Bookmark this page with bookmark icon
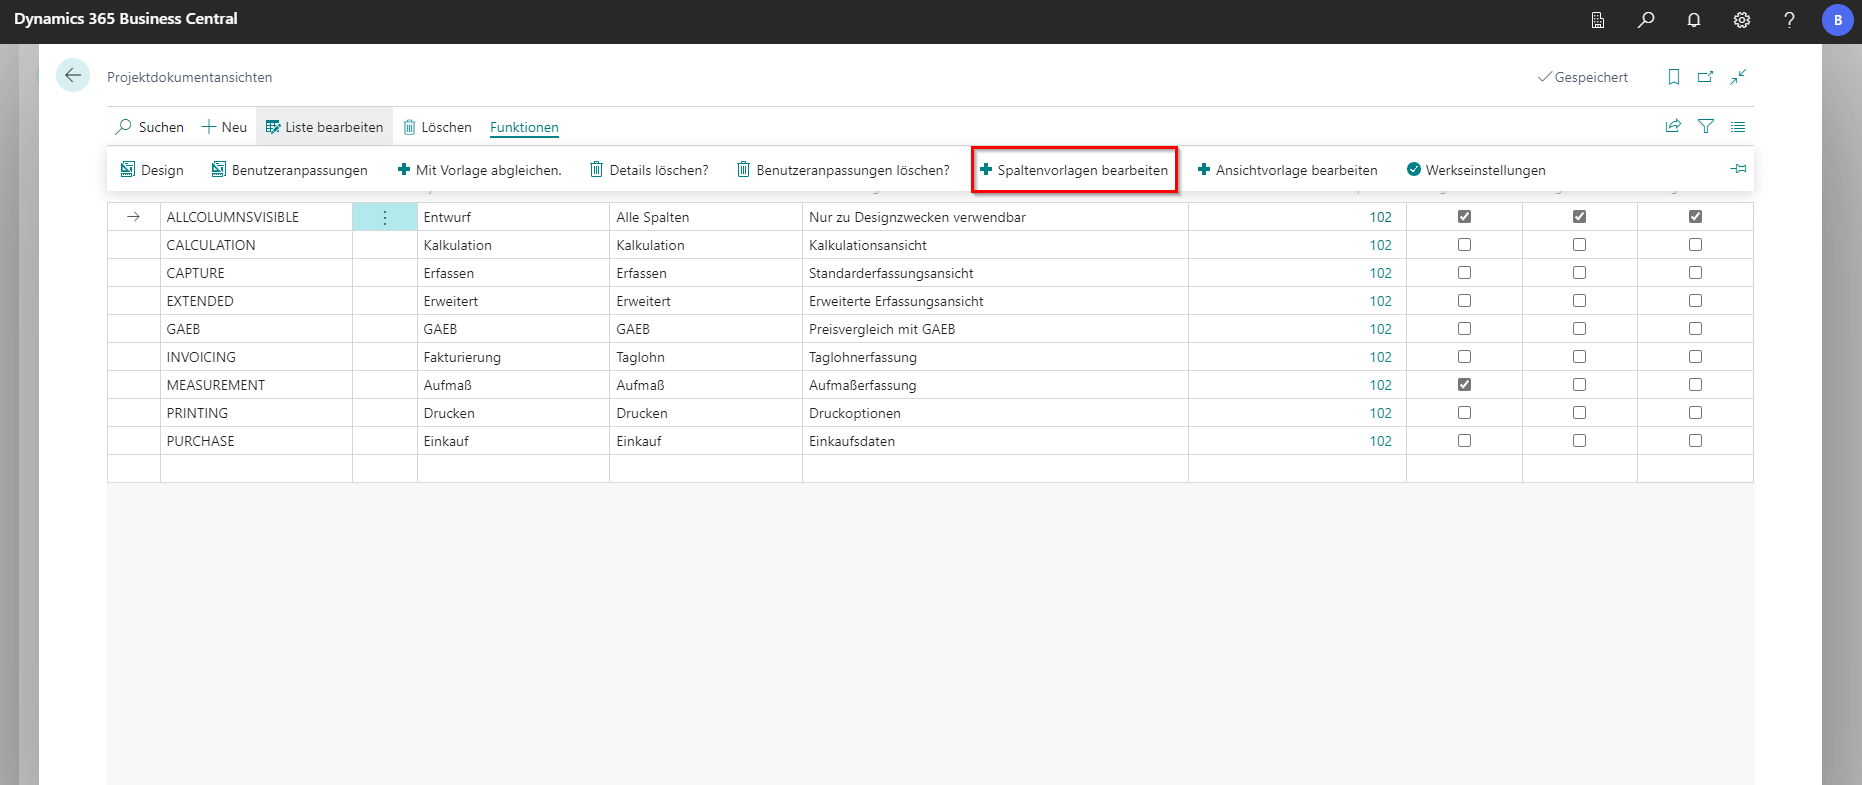Viewport: 1862px width, 785px height. 1674,77
